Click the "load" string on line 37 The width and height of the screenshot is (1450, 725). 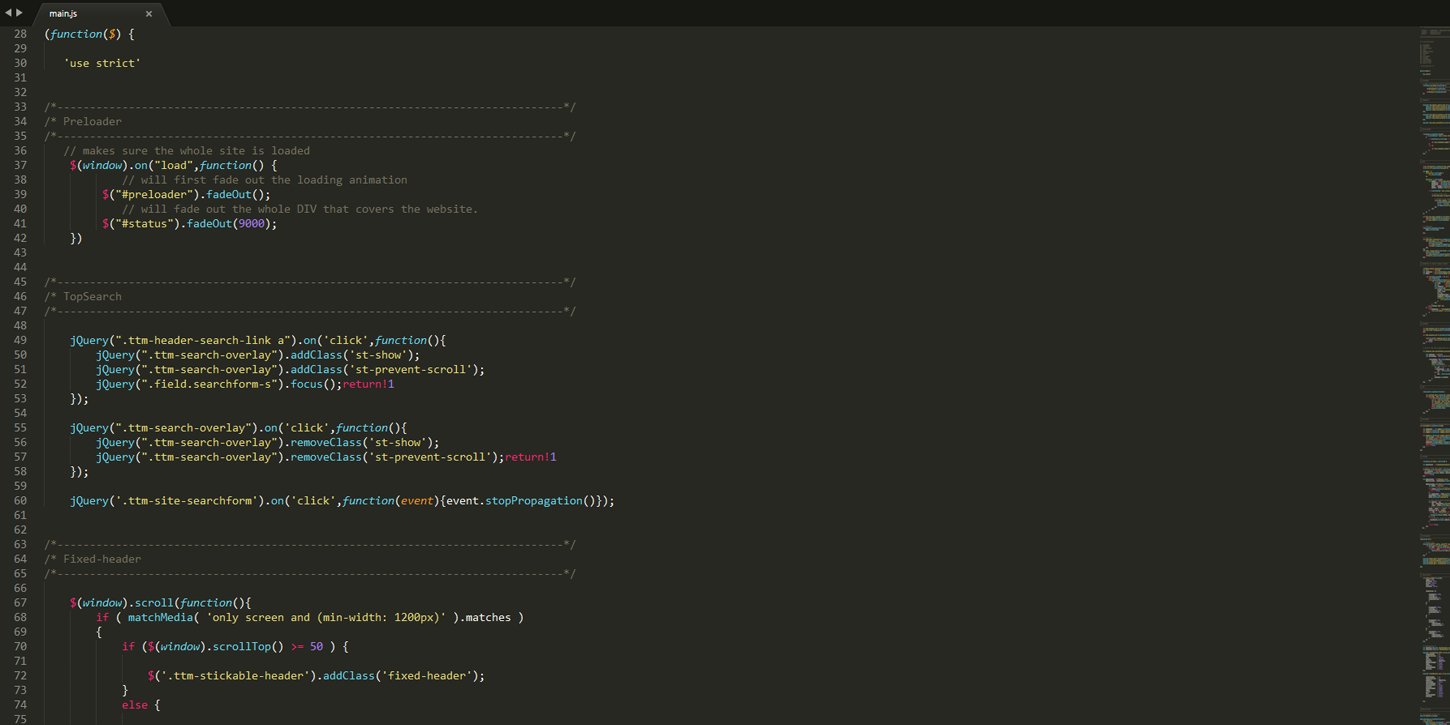pos(173,165)
